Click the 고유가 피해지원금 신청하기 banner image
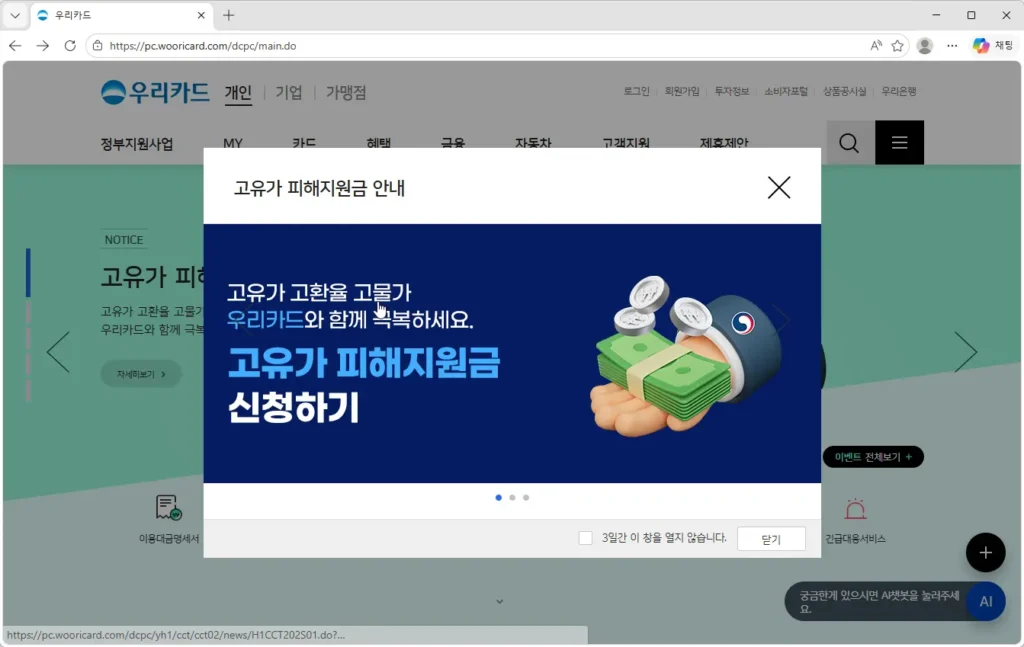This screenshot has height=647, width=1024. click(x=512, y=353)
